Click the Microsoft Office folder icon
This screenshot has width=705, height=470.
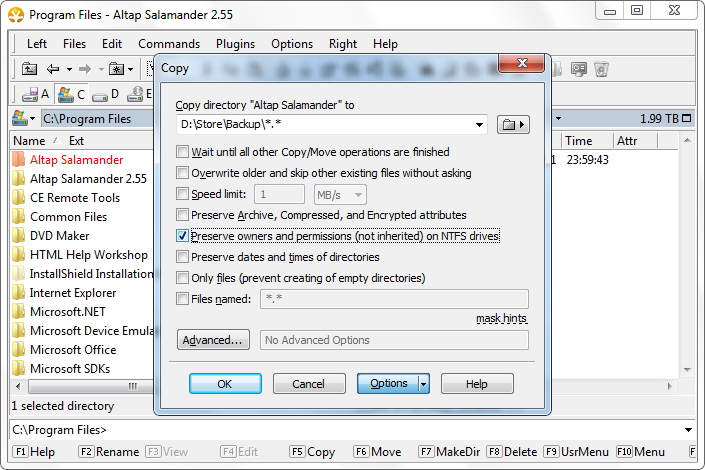pos(18,349)
